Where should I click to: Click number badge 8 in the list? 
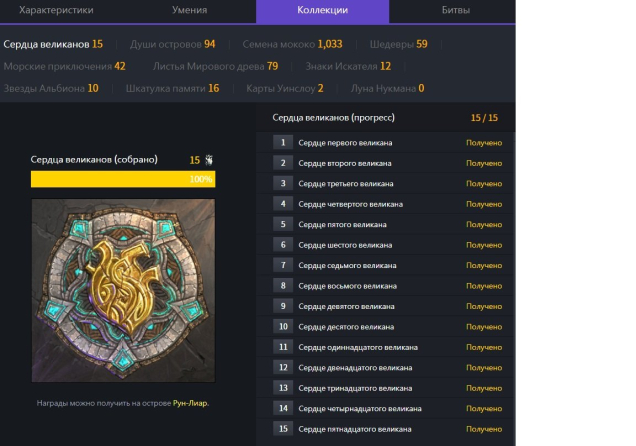click(x=283, y=285)
